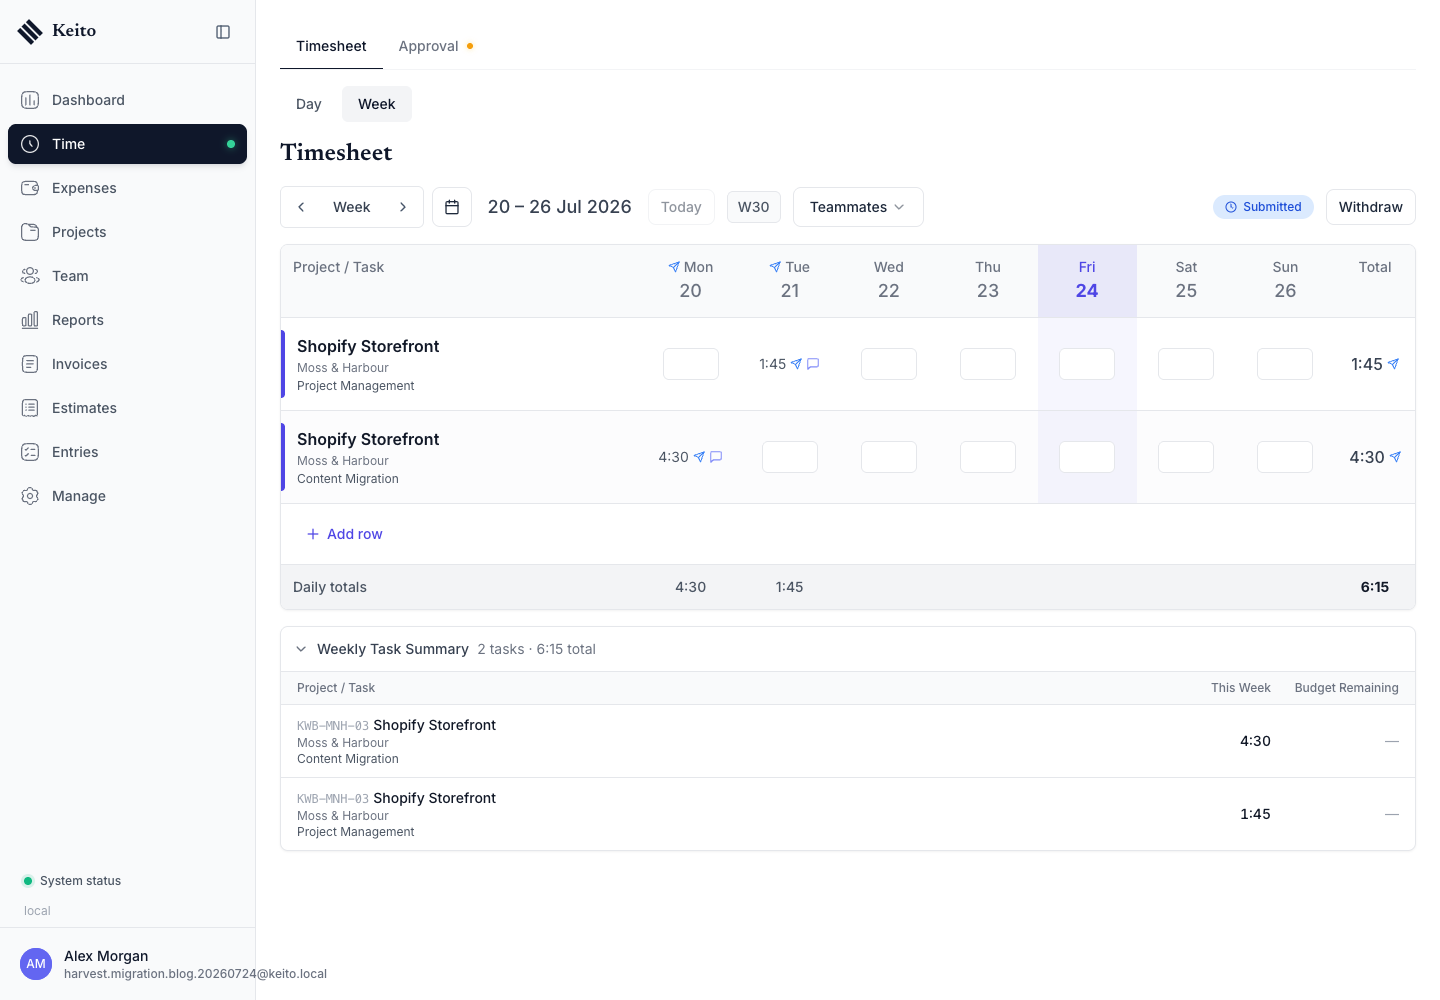Screen dimensions: 1440x1000
Task: Click comment icon on Tuesday 1:45 entry
Action: tap(813, 364)
